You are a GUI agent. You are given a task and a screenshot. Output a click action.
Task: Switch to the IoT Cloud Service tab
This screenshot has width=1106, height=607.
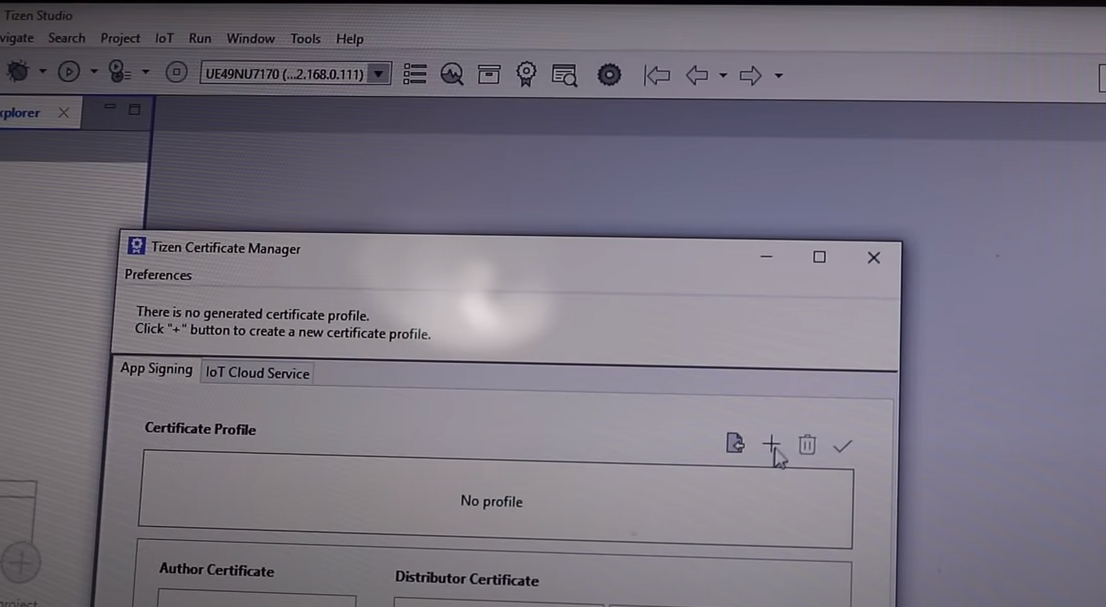pos(257,373)
